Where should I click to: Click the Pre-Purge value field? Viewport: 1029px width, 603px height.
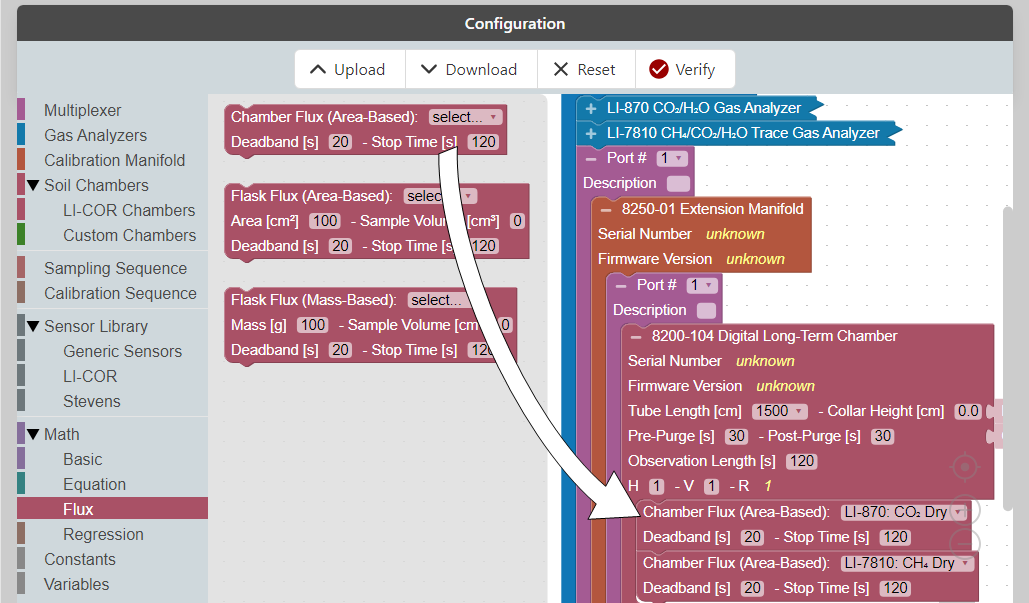point(736,436)
